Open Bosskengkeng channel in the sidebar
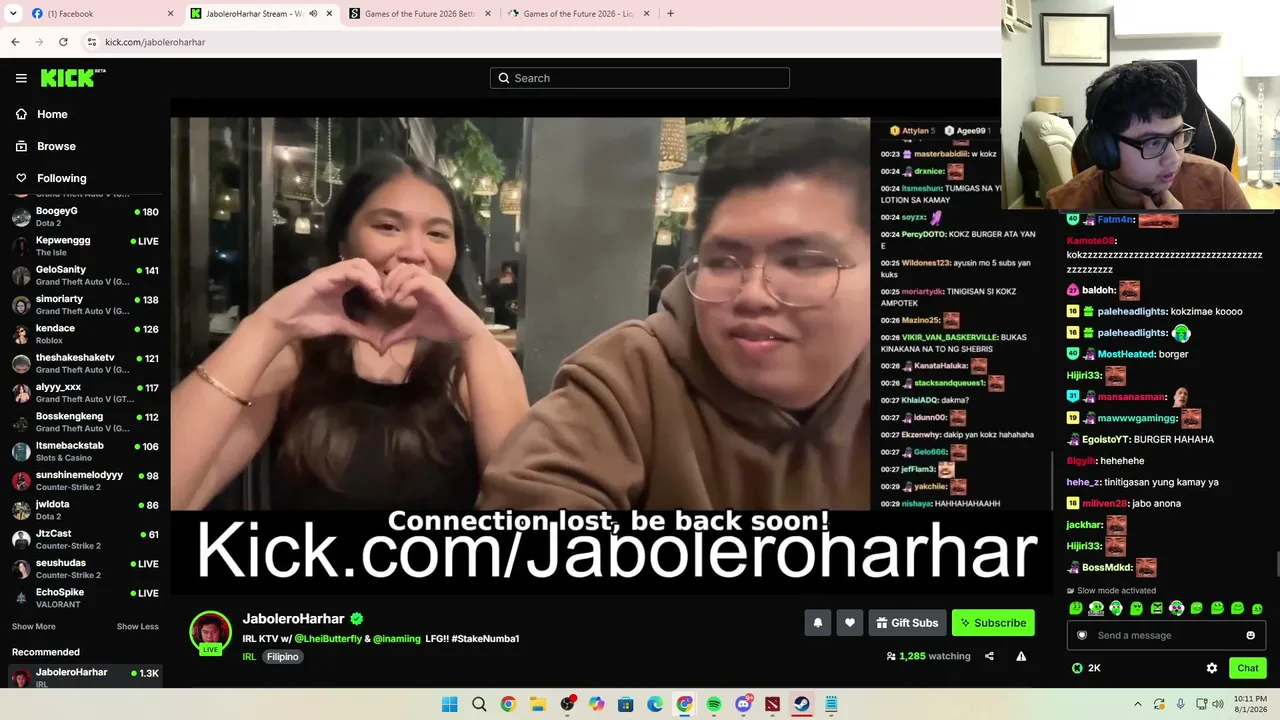 (85, 422)
